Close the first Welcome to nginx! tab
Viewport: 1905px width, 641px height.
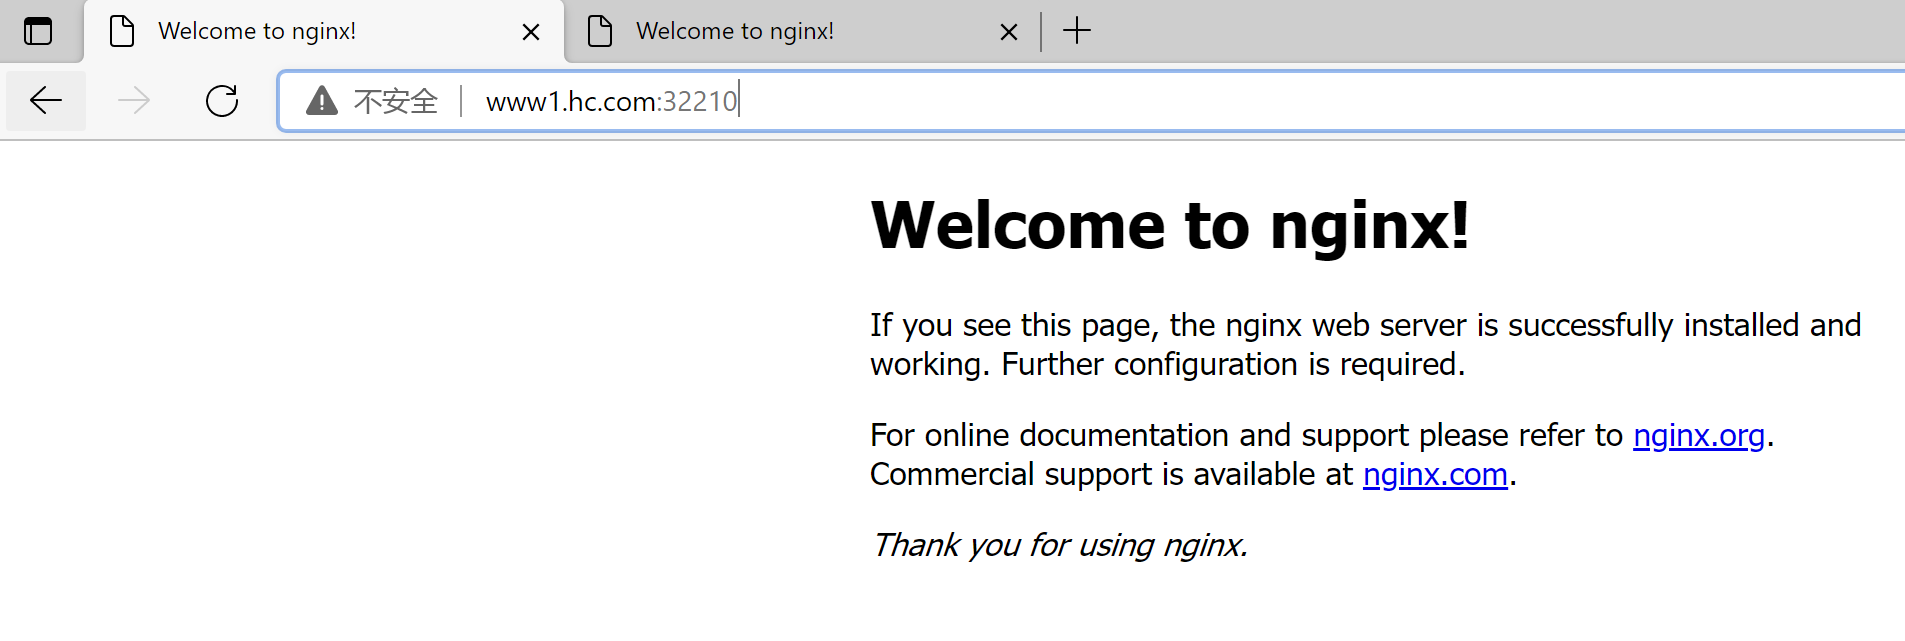[x=531, y=32]
